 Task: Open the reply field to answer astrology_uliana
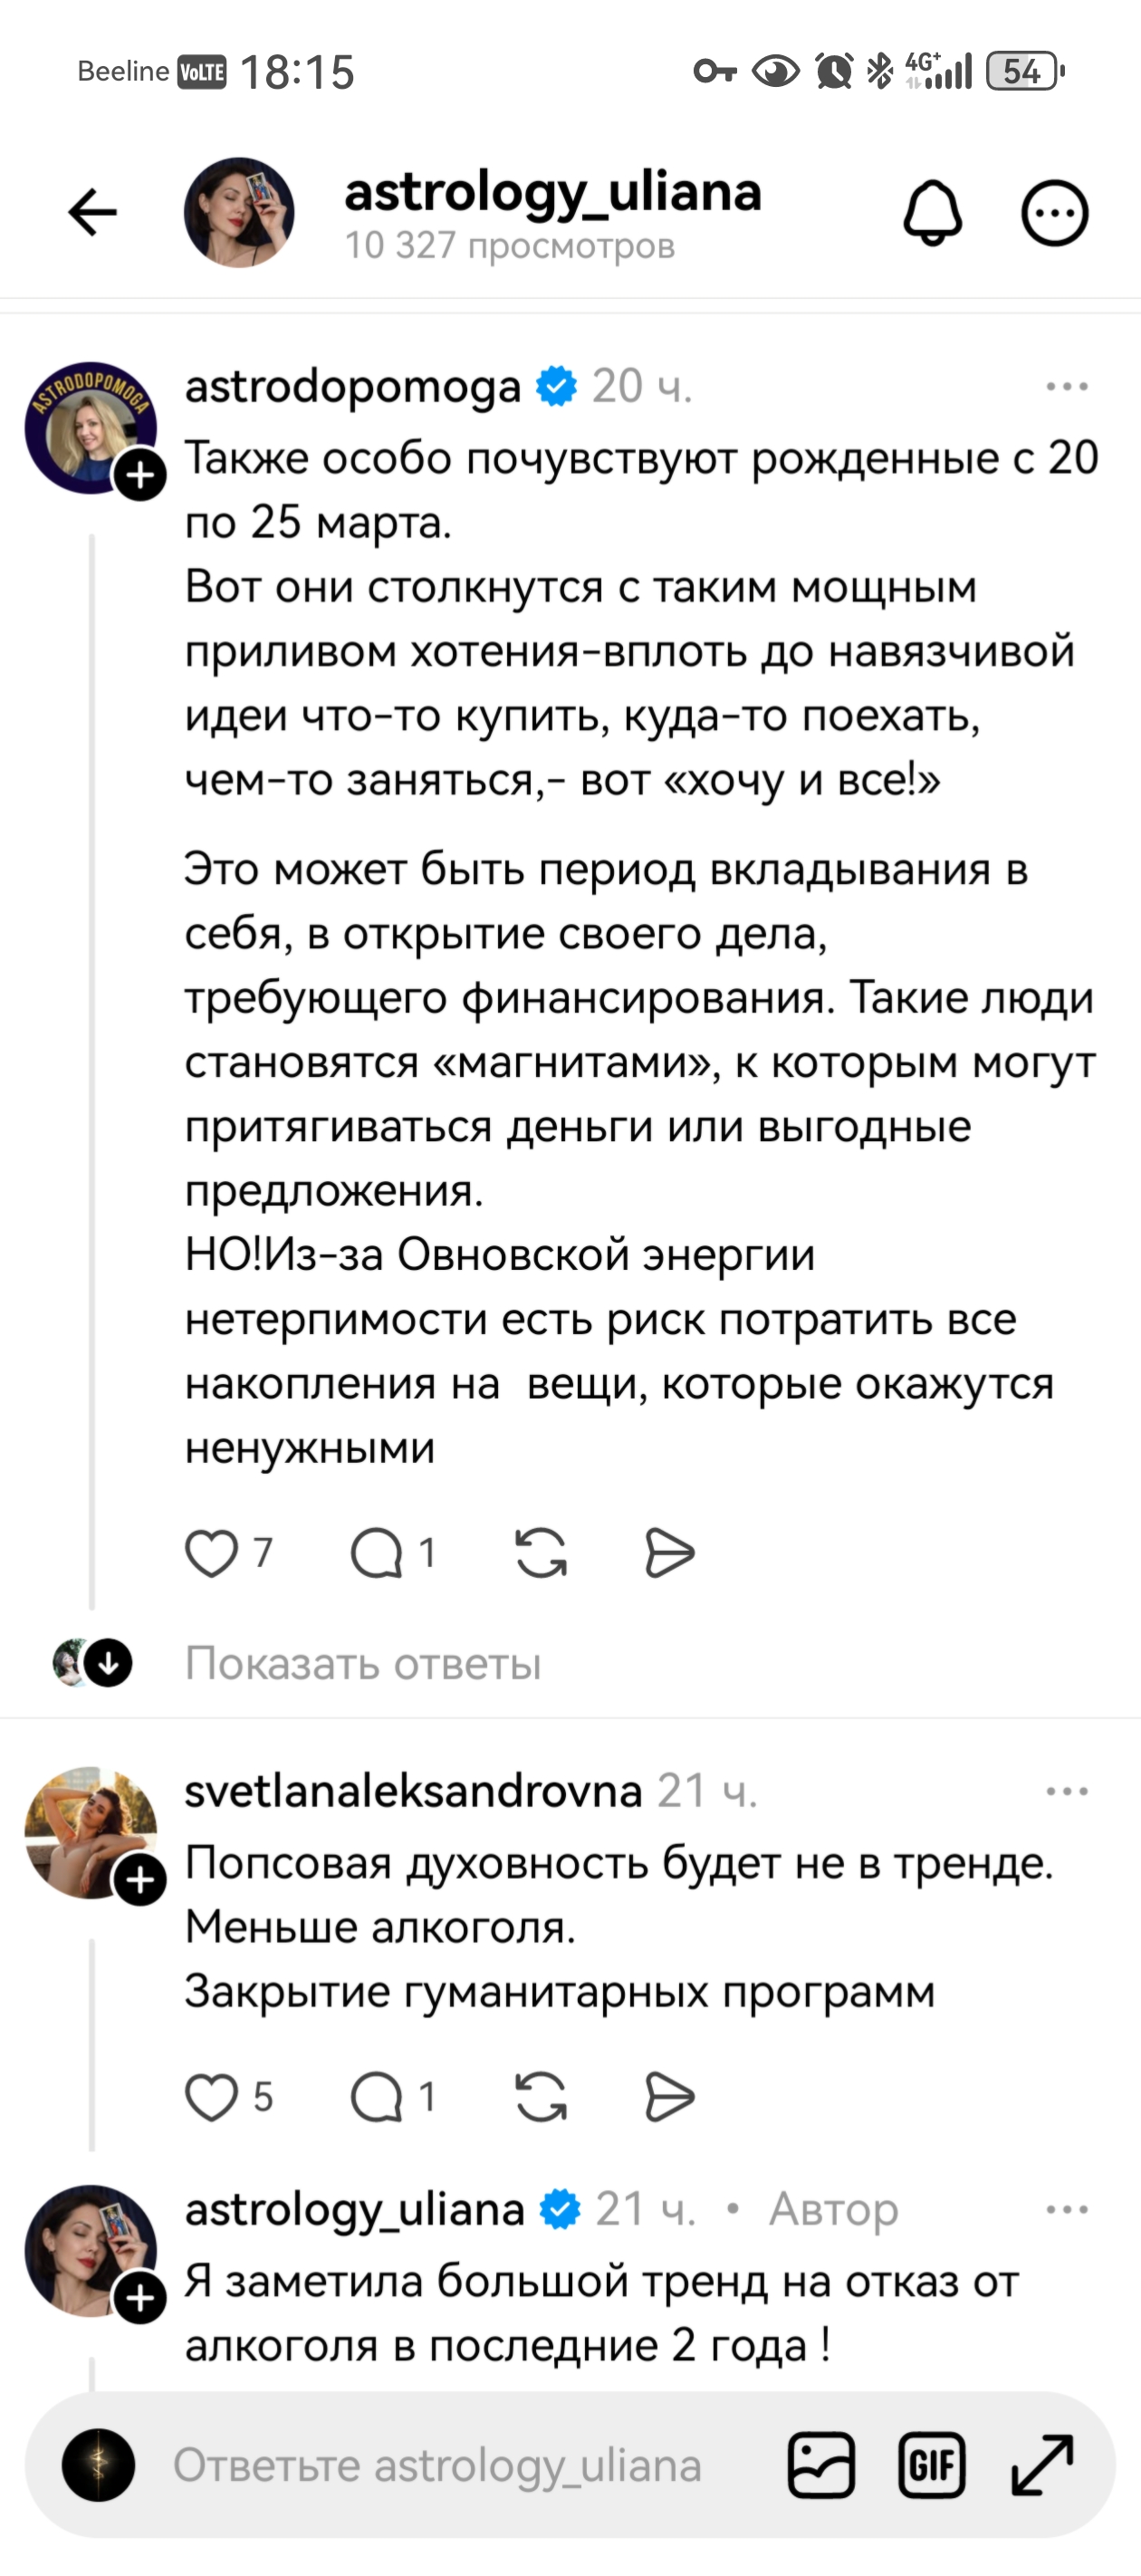click(x=440, y=2463)
